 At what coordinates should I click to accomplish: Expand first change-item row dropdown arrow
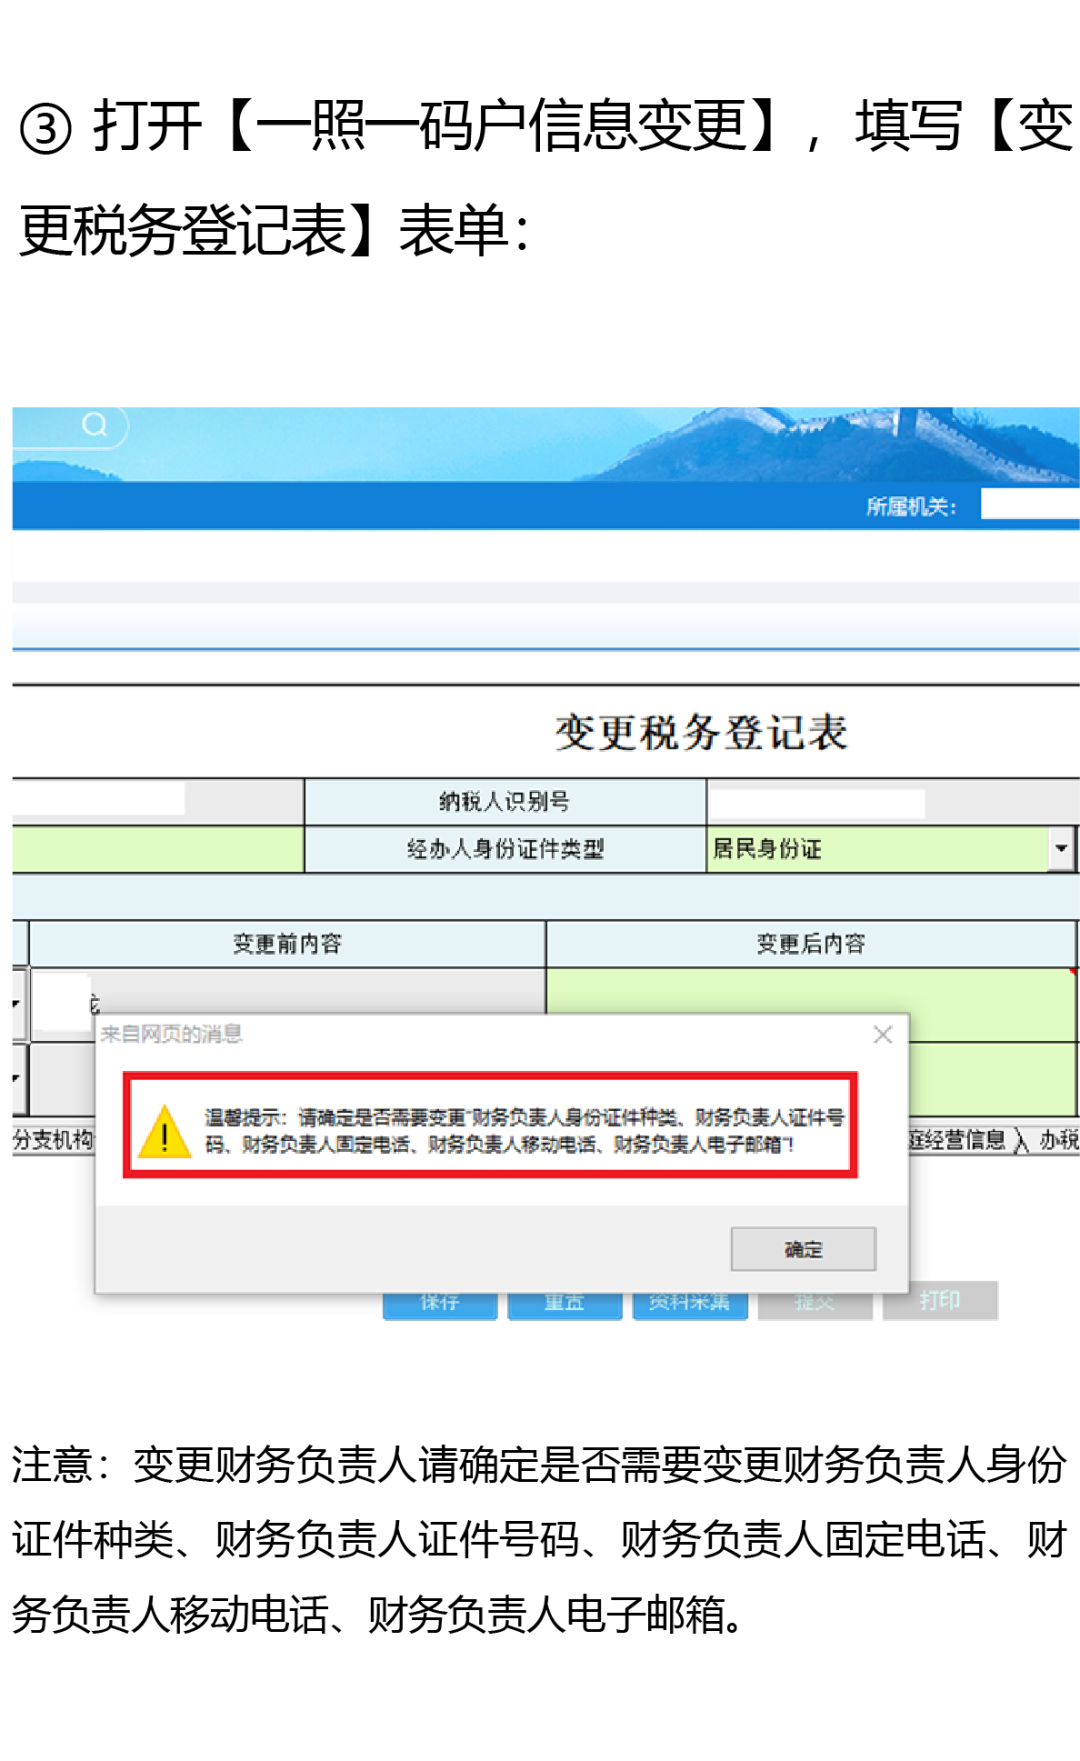click(17, 1003)
